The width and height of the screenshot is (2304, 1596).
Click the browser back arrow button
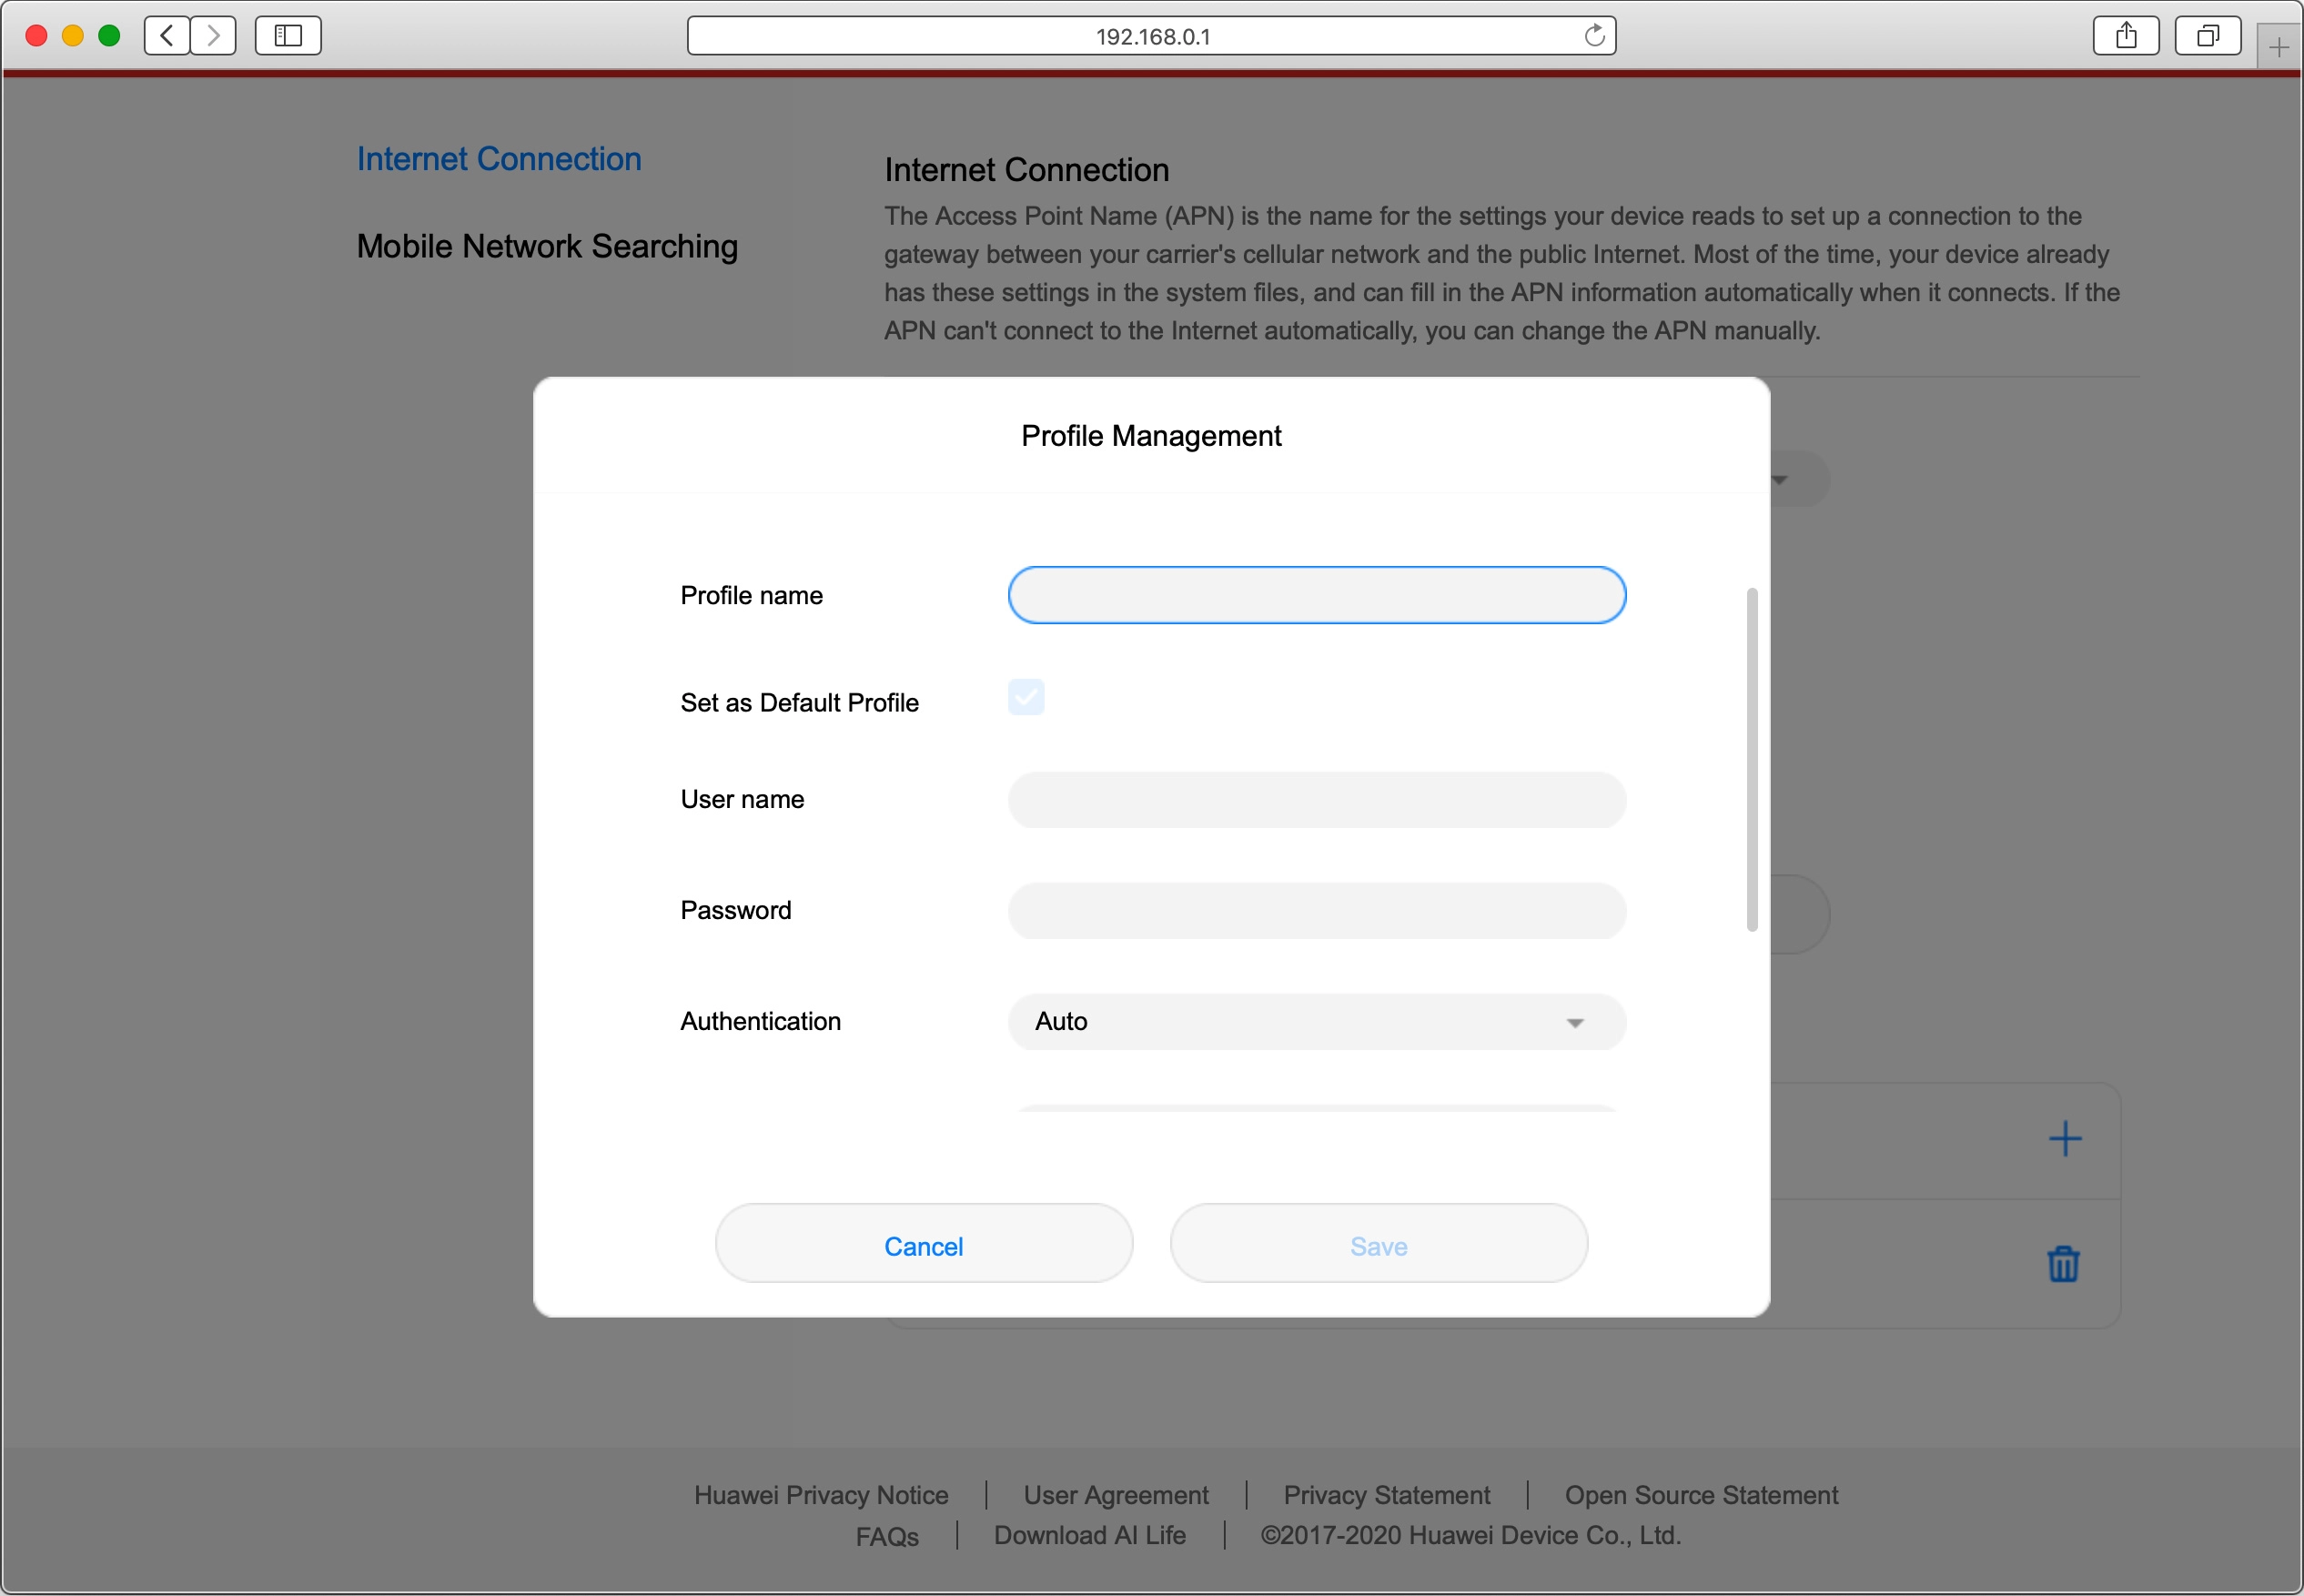[x=167, y=36]
